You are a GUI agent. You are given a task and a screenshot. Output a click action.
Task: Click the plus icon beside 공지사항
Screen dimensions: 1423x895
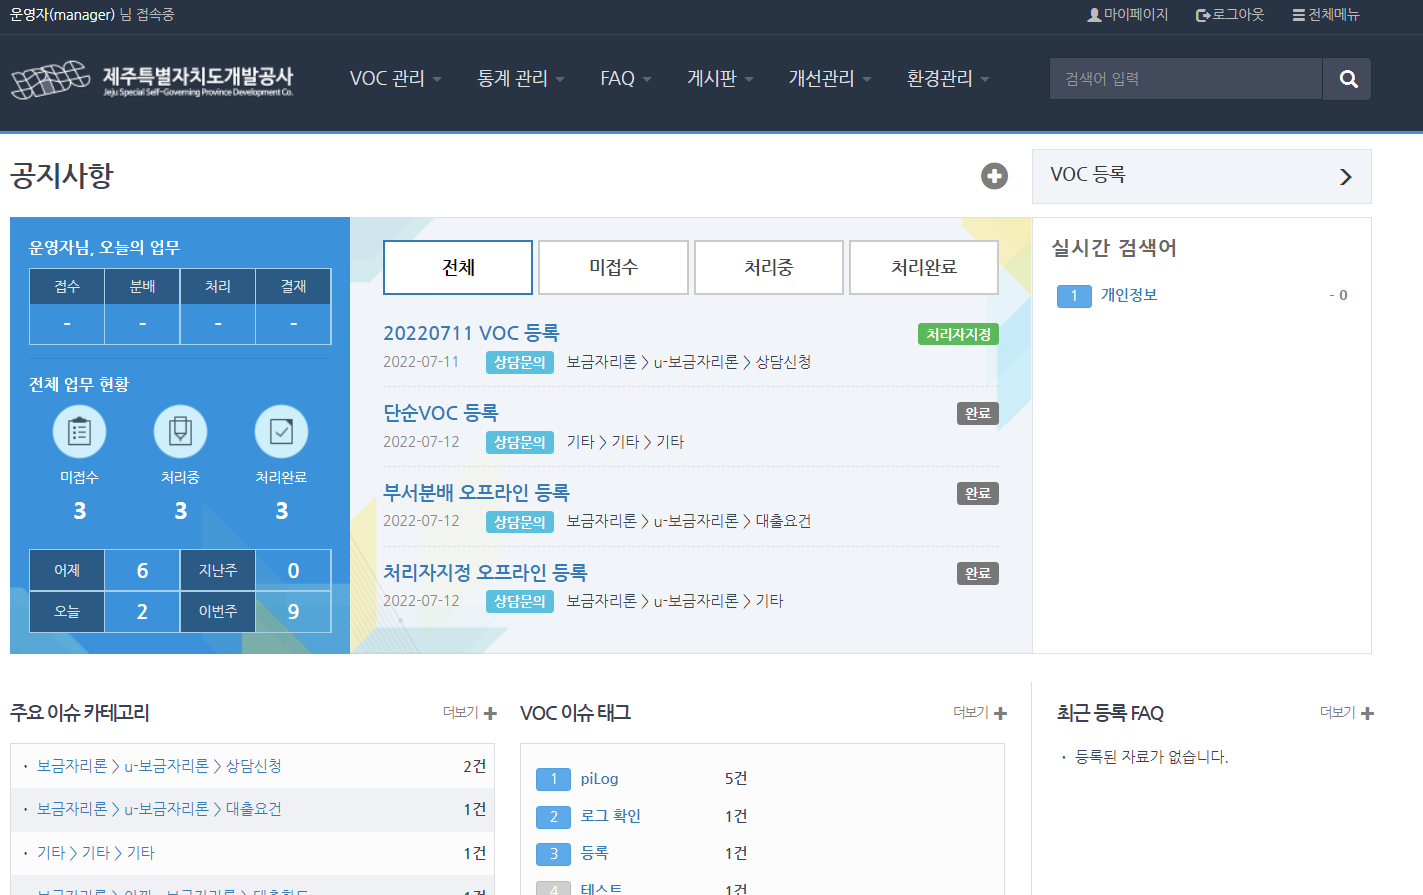[x=994, y=176]
